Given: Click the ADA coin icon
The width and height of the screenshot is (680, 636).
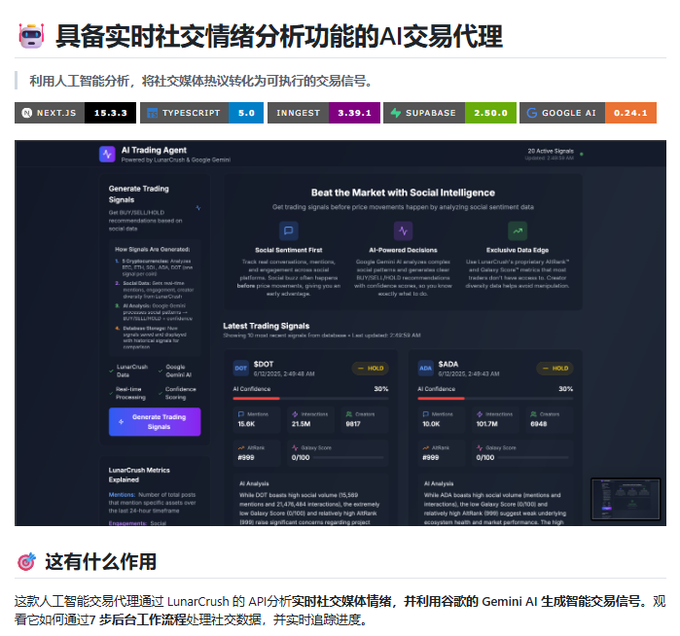Looking at the screenshot, I should tap(425, 368).
